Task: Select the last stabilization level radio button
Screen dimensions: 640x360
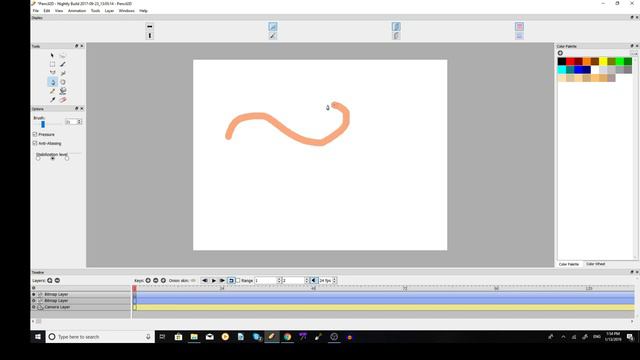Action: click(x=67, y=158)
